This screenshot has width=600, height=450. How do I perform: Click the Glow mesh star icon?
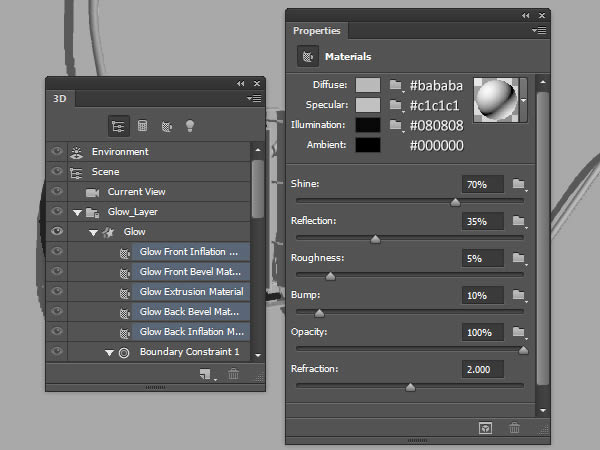[108, 232]
